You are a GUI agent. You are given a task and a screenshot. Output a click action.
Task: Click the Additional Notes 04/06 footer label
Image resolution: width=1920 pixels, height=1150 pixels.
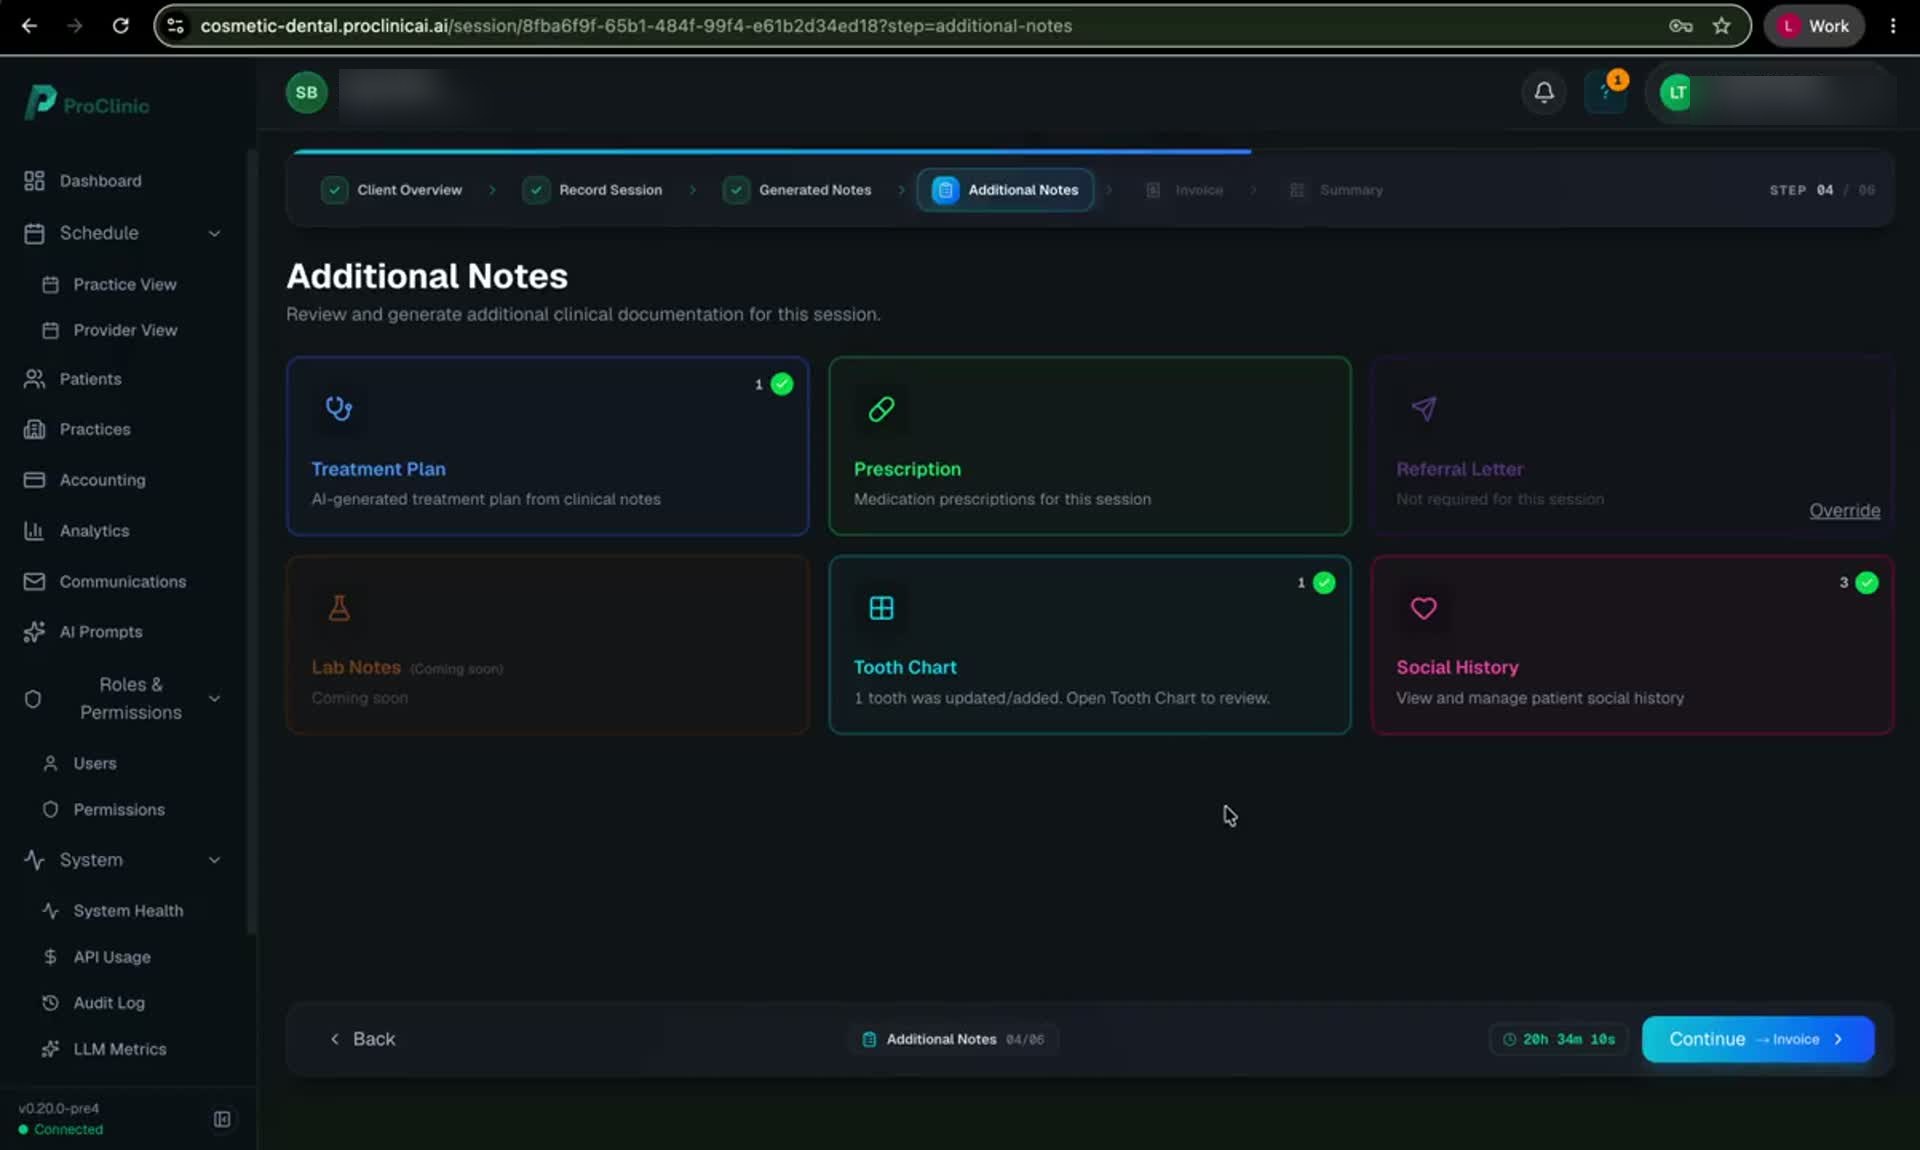point(953,1039)
